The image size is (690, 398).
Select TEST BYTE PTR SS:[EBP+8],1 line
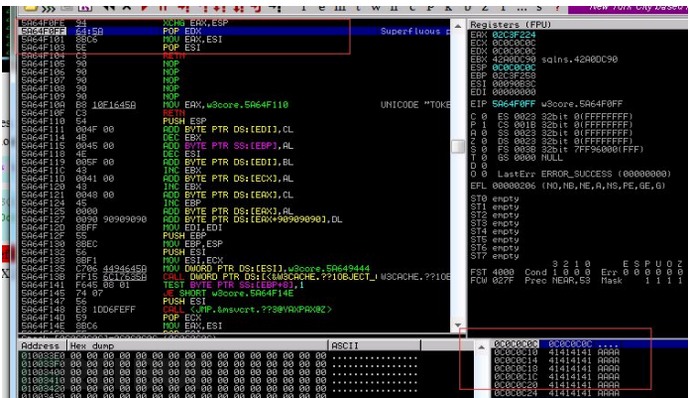[x=233, y=285]
